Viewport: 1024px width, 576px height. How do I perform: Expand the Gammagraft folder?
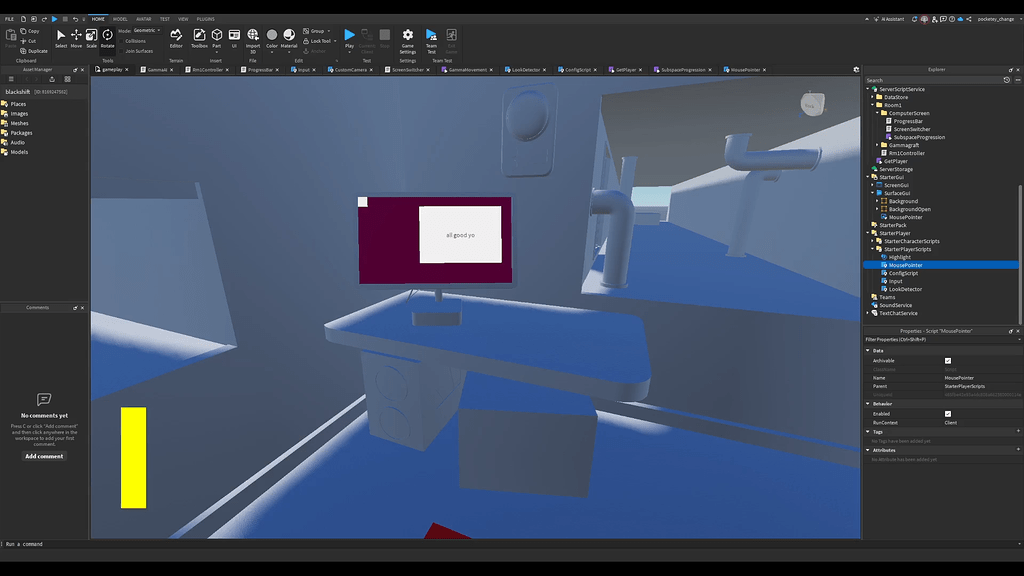pos(877,145)
